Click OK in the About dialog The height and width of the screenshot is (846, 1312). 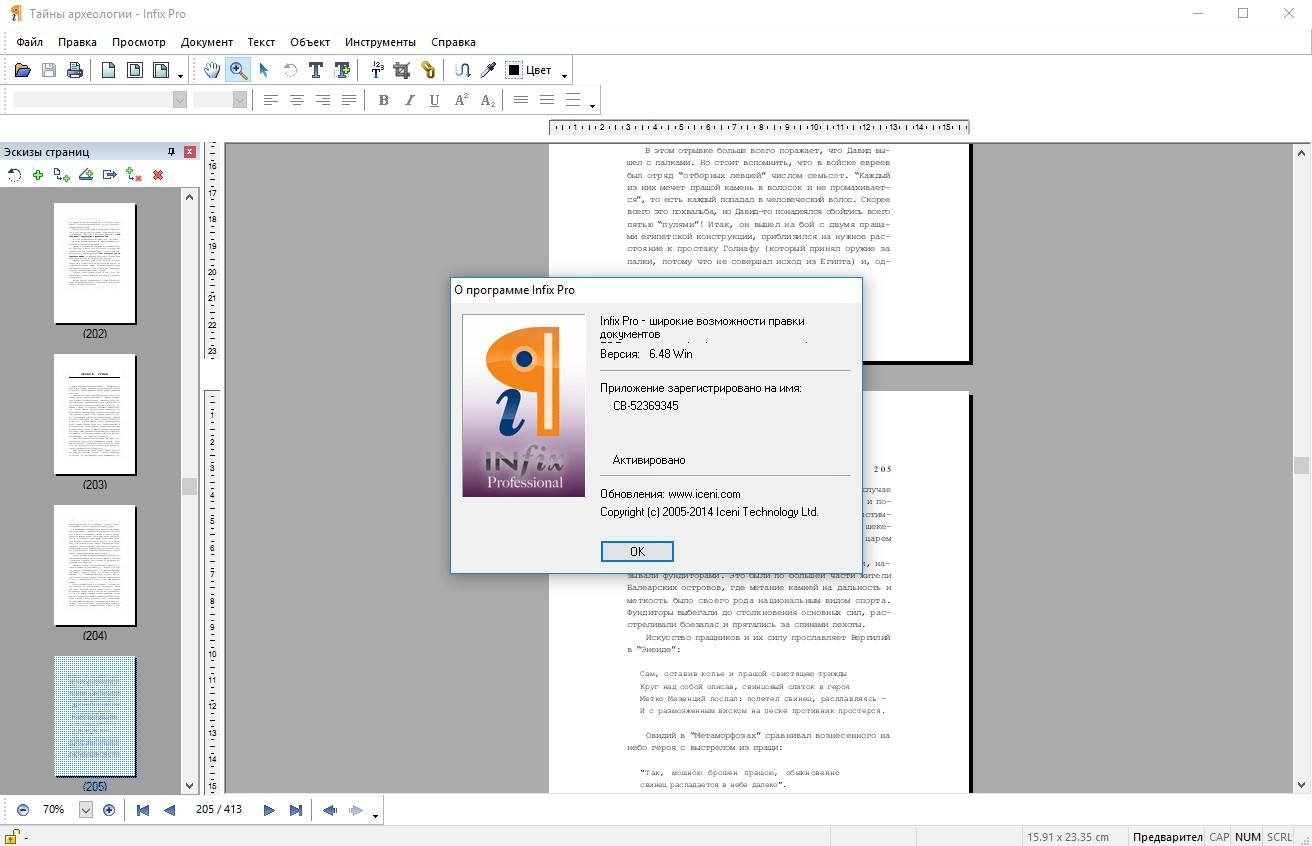(x=637, y=552)
